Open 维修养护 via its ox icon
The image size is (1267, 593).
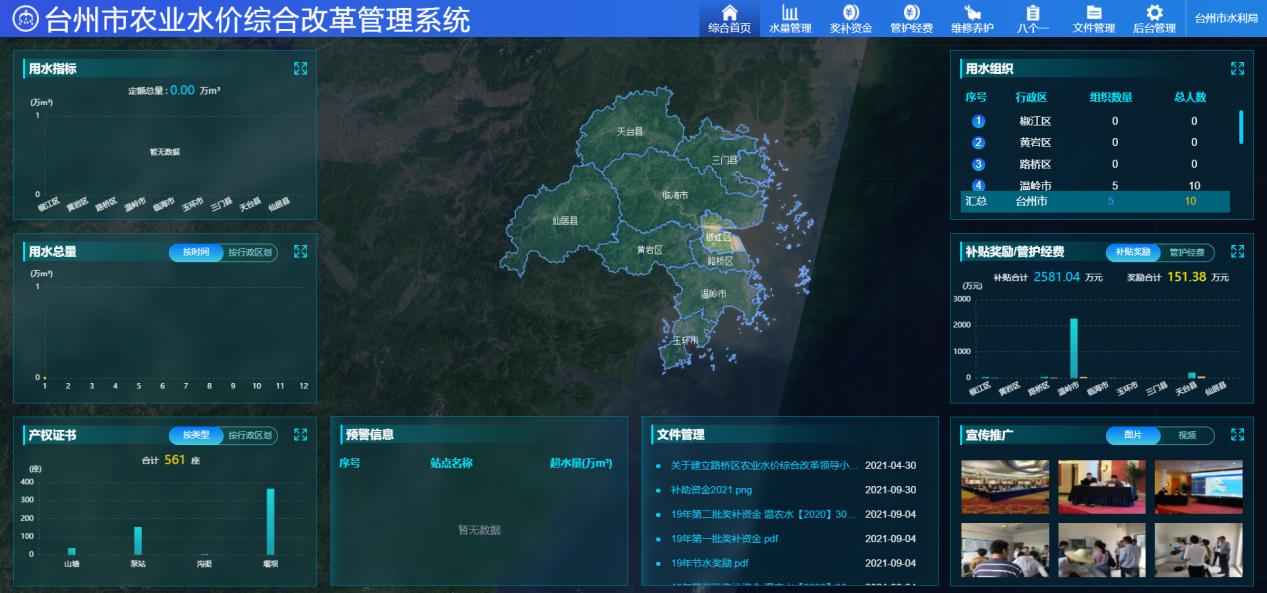(x=972, y=12)
